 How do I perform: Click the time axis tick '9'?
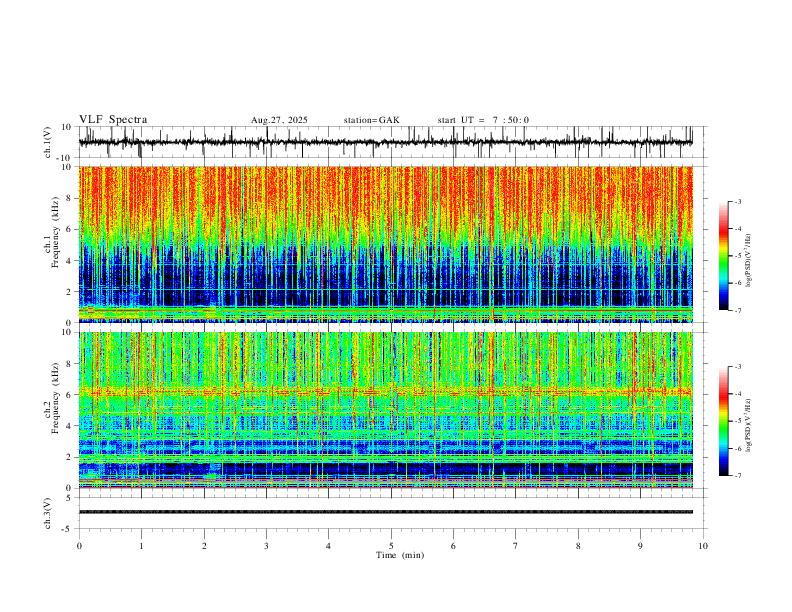point(640,546)
